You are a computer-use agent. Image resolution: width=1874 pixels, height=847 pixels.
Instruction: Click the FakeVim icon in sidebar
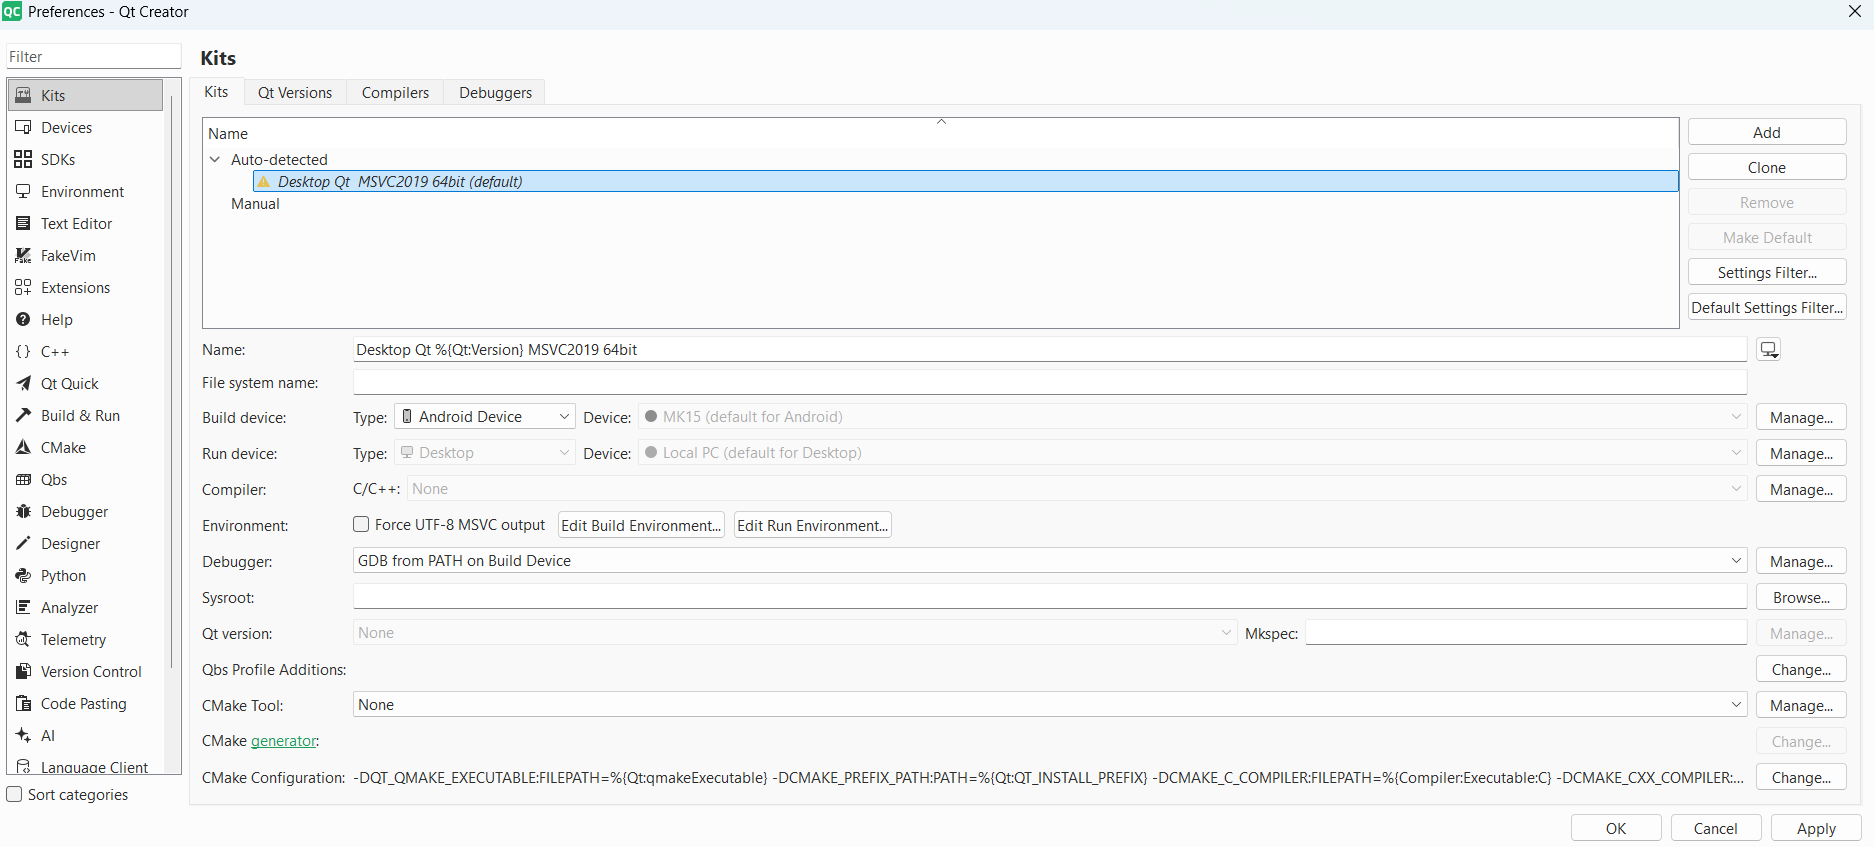[23, 256]
